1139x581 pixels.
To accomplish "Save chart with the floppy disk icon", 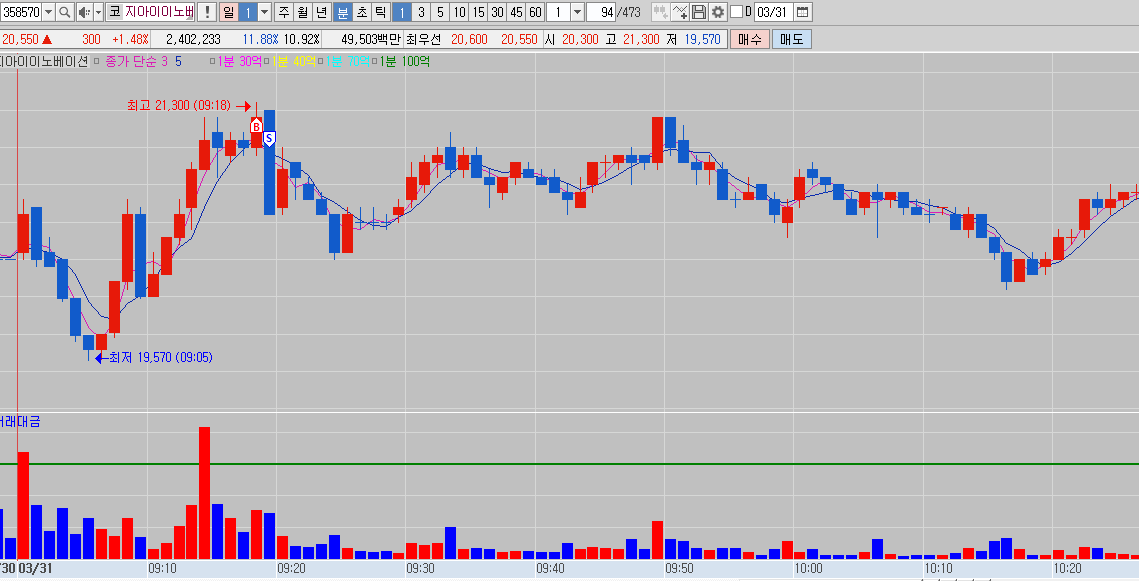I will [699, 12].
